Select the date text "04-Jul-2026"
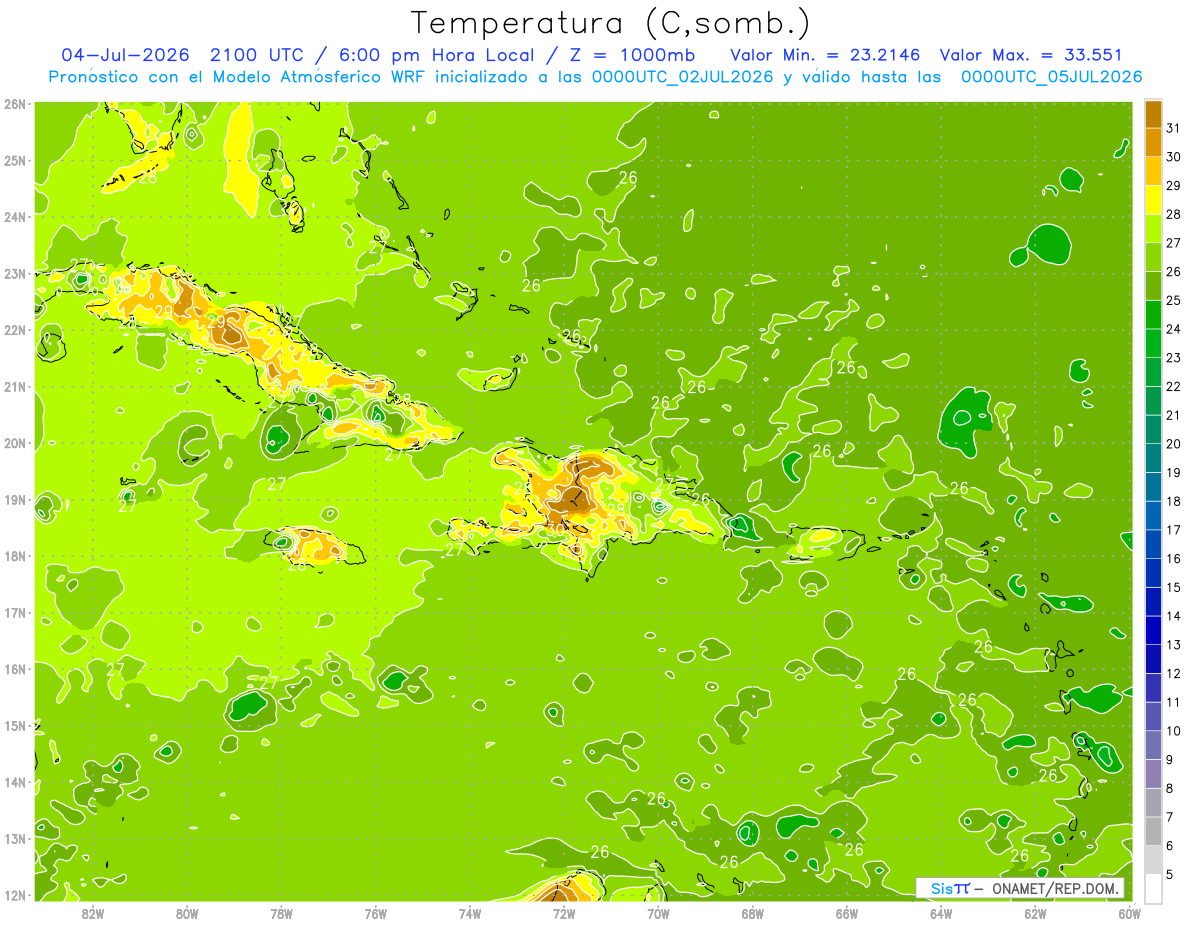This screenshot has width=1200, height=927. (127, 55)
